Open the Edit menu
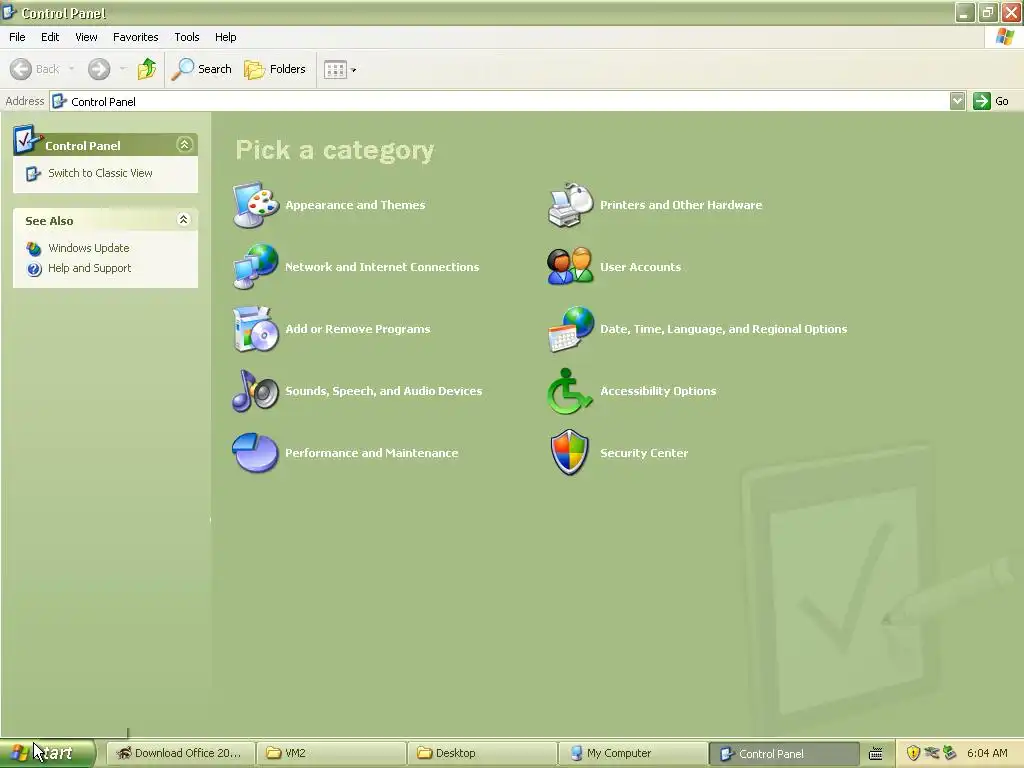The image size is (1024, 768). 50,37
